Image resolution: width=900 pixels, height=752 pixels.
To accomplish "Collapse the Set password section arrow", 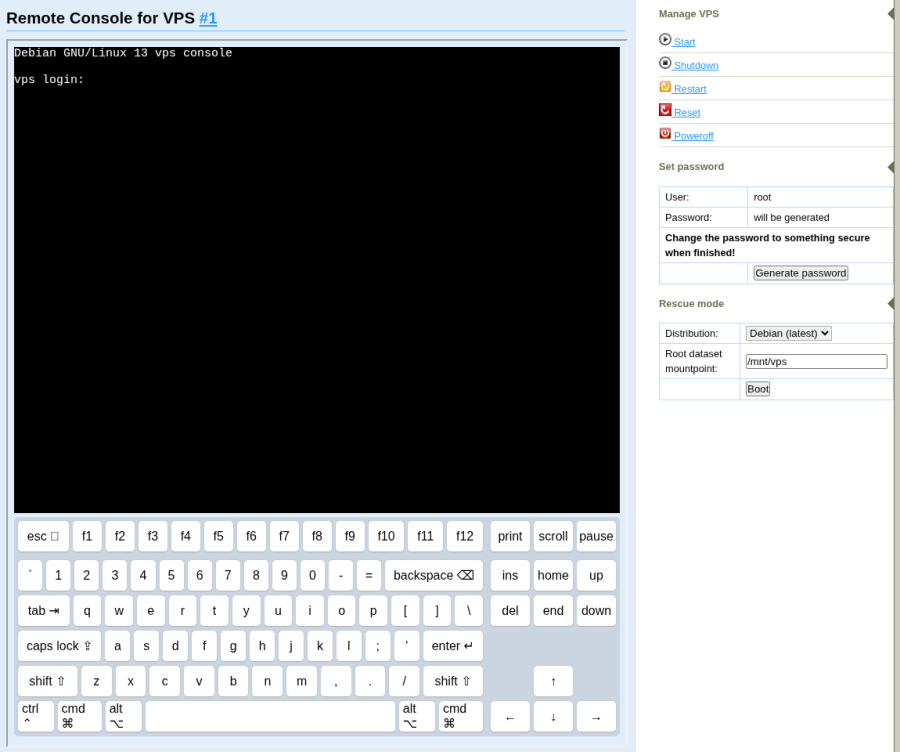I will (891, 167).
